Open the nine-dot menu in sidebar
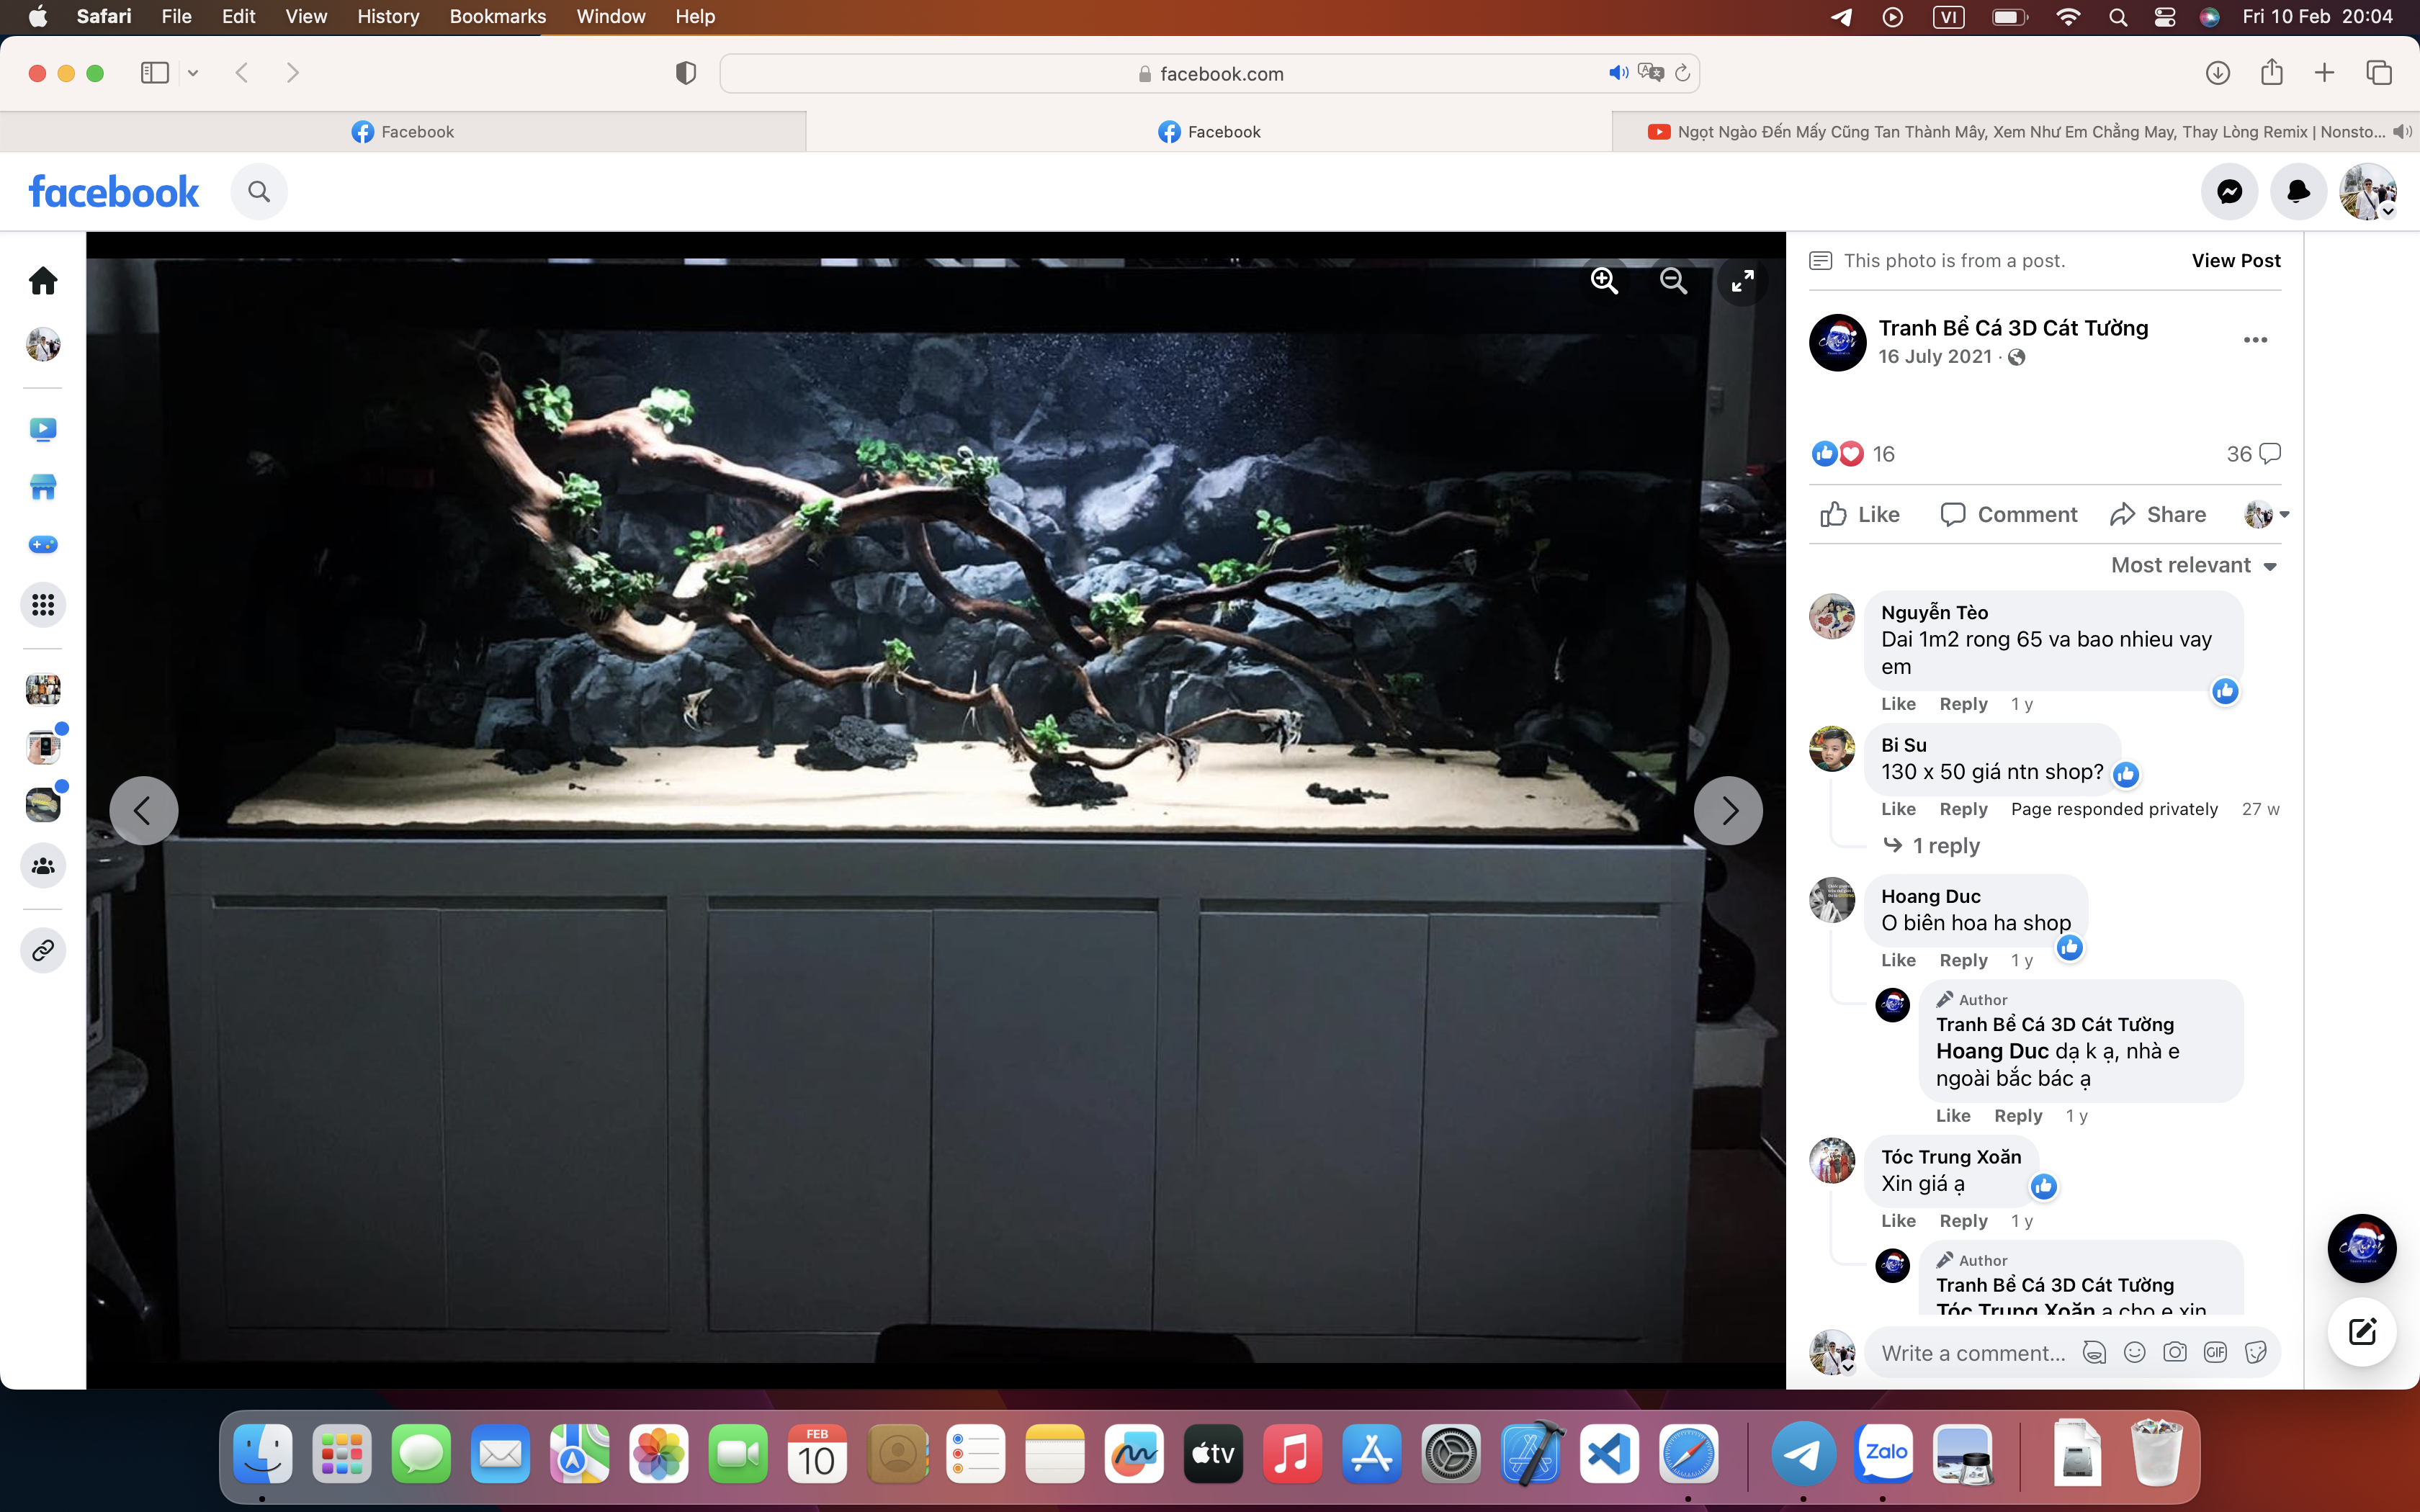Viewport: 2420px width, 1512px height. pos(43,605)
